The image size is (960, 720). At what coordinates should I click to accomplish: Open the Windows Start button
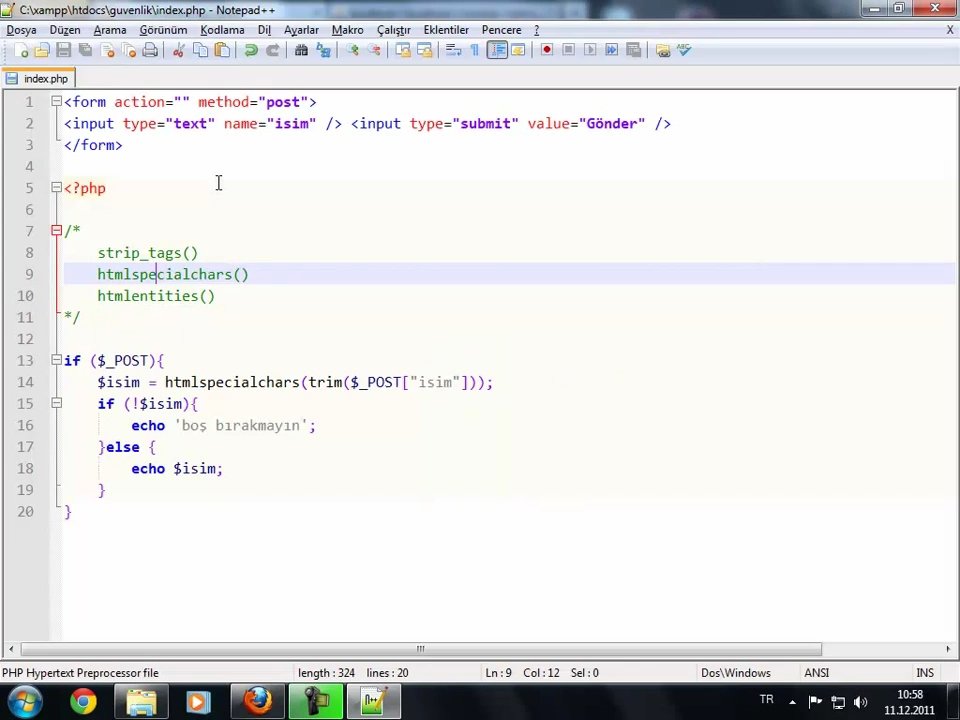pyautogui.click(x=24, y=702)
